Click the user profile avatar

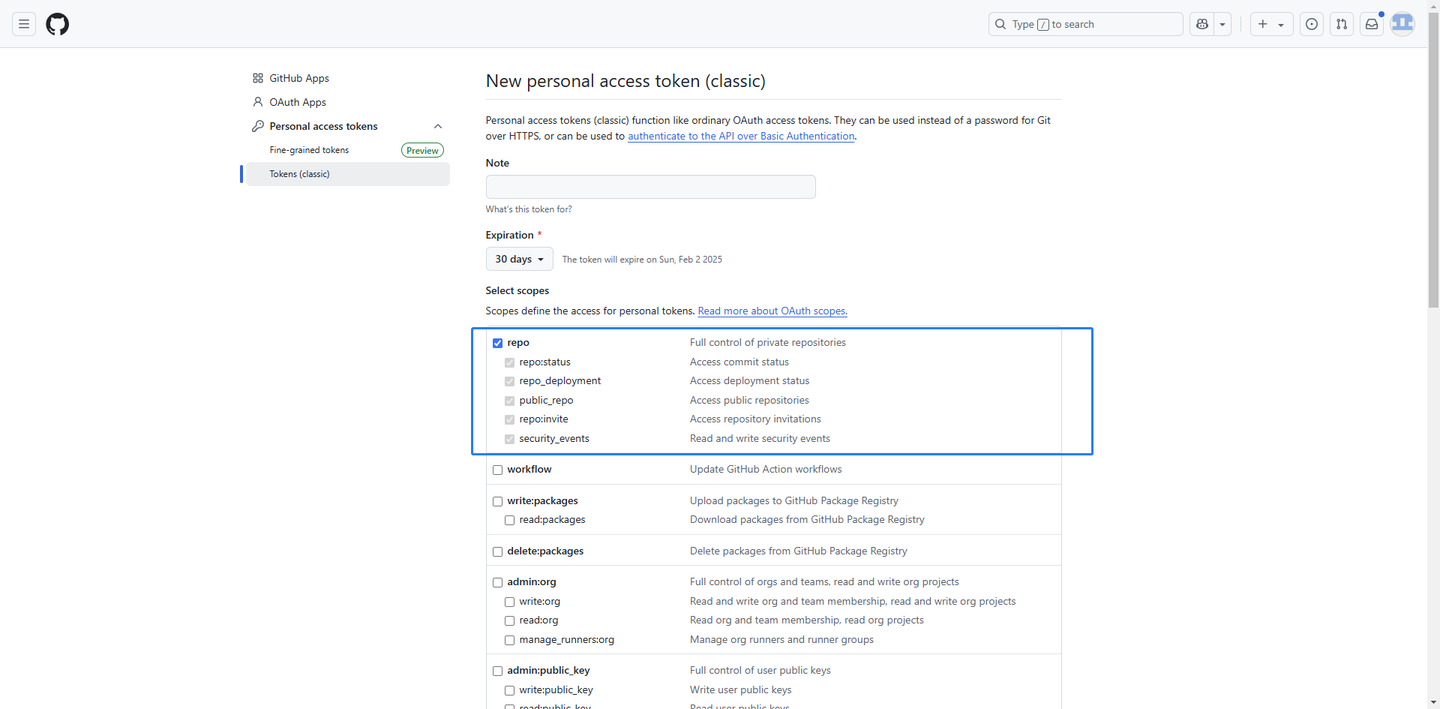1403,24
